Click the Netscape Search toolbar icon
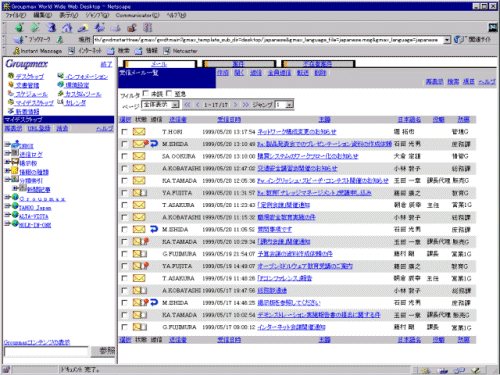Viewport: 500px width, 375px height. (x=83, y=28)
